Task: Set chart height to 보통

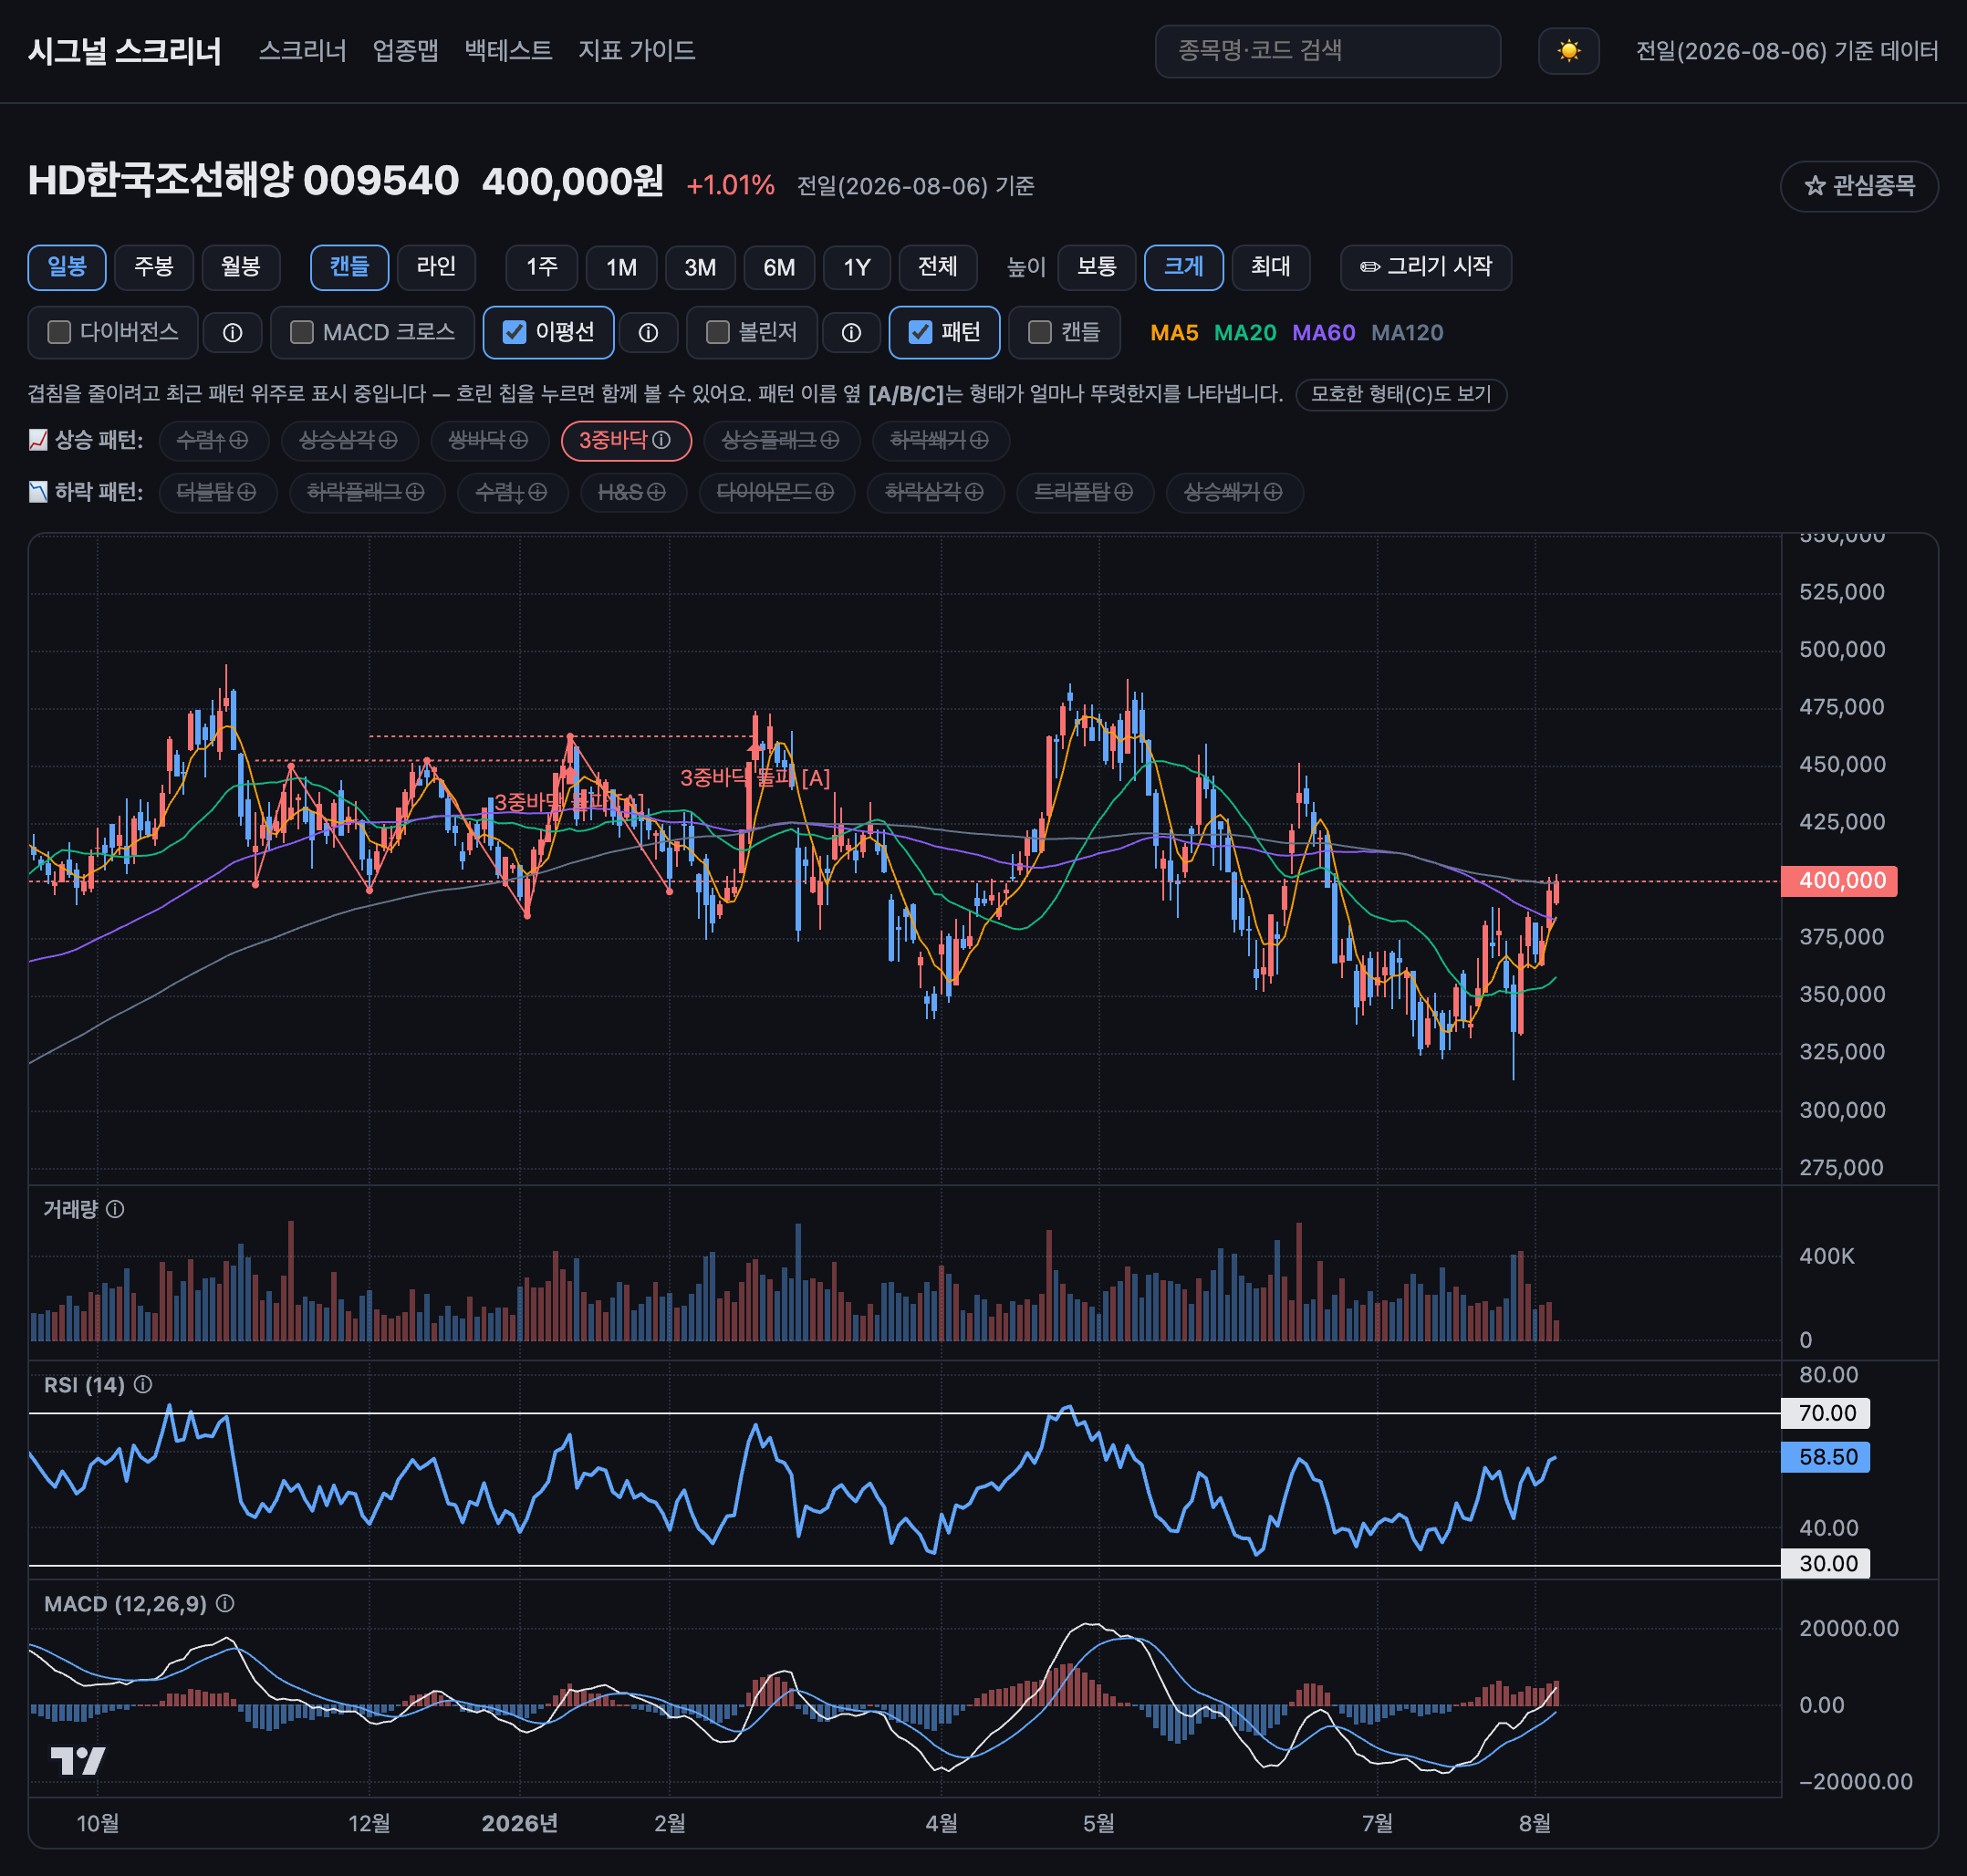Action: (1097, 267)
